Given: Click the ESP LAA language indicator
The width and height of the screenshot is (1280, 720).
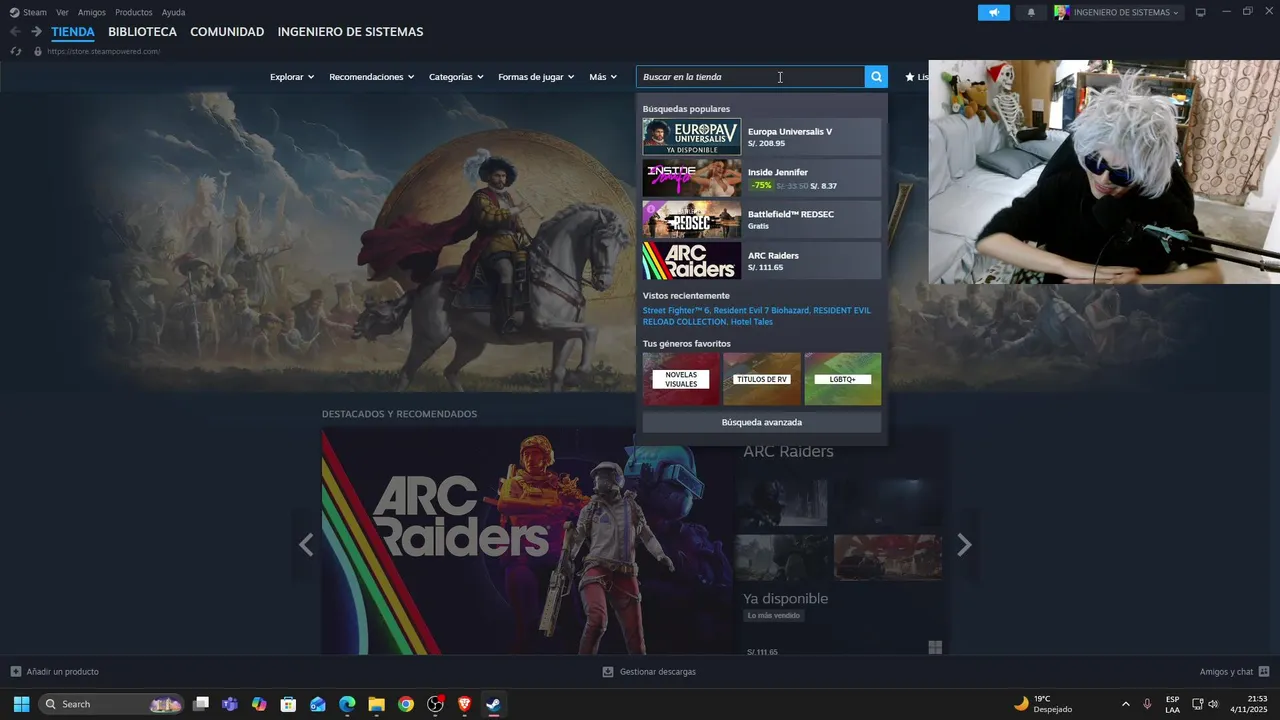Looking at the screenshot, I should (x=1172, y=704).
